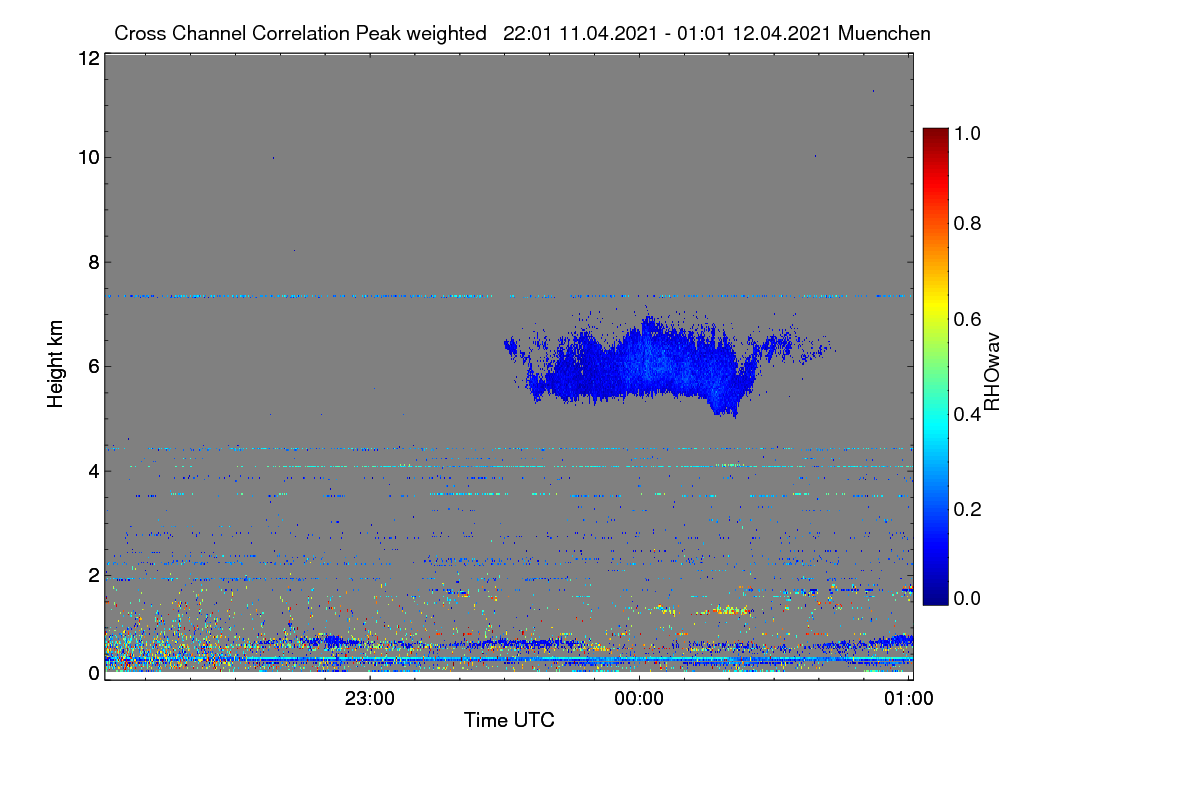Click the colorbar value '0.4'

click(968, 414)
